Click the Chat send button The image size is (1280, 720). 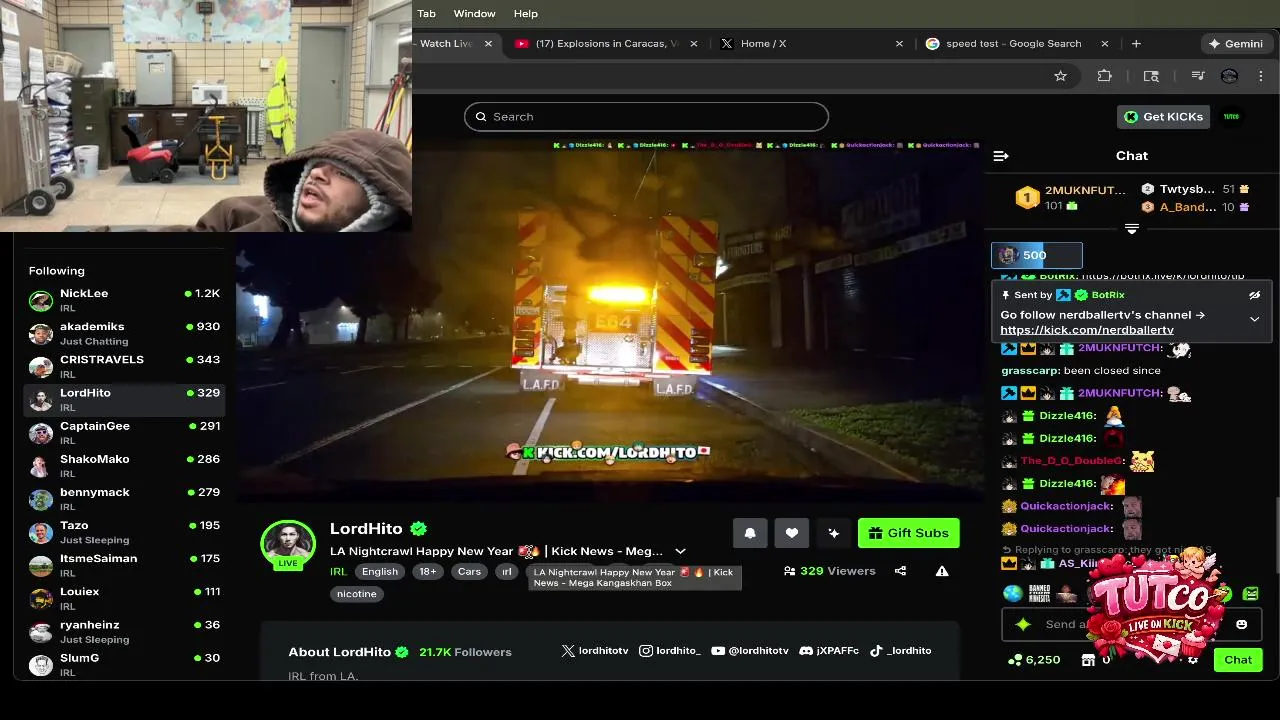point(1238,660)
